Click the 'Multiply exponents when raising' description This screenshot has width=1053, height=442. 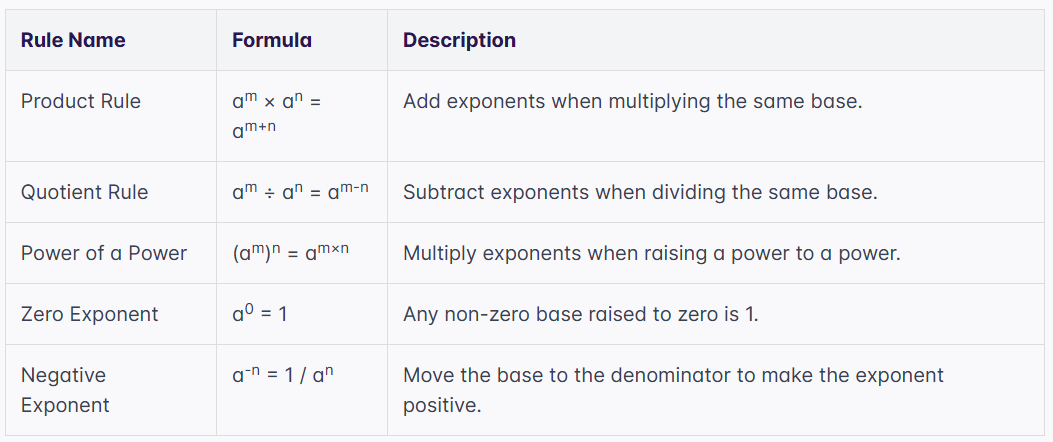click(651, 253)
